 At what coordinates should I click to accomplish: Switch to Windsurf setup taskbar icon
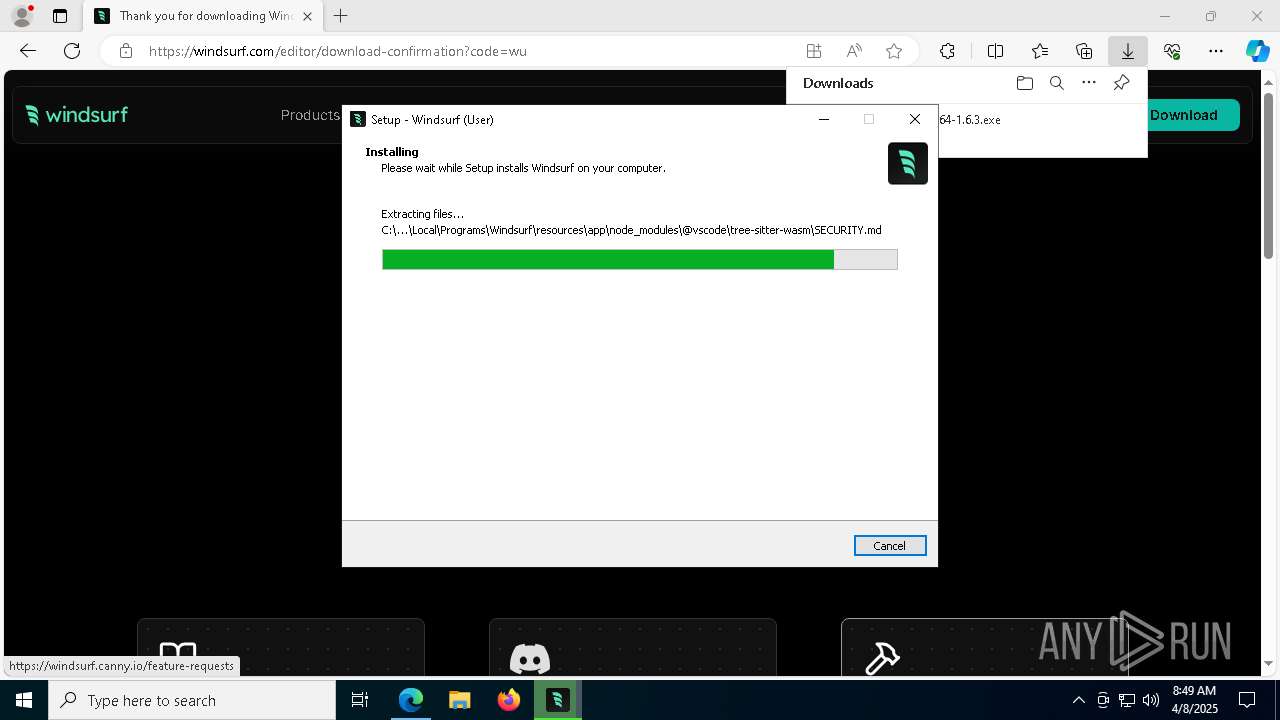tap(557, 700)
